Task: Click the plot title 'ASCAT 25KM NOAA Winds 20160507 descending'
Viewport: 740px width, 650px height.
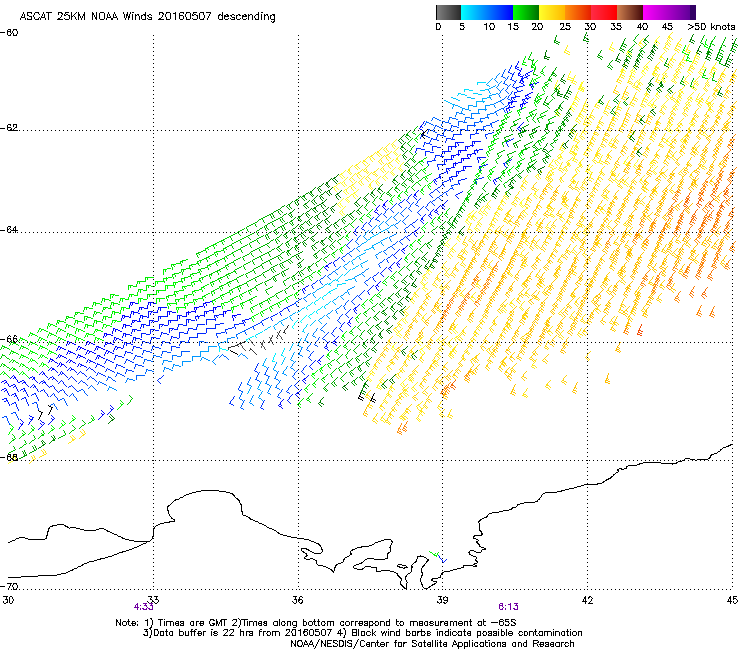Action: 147,16
